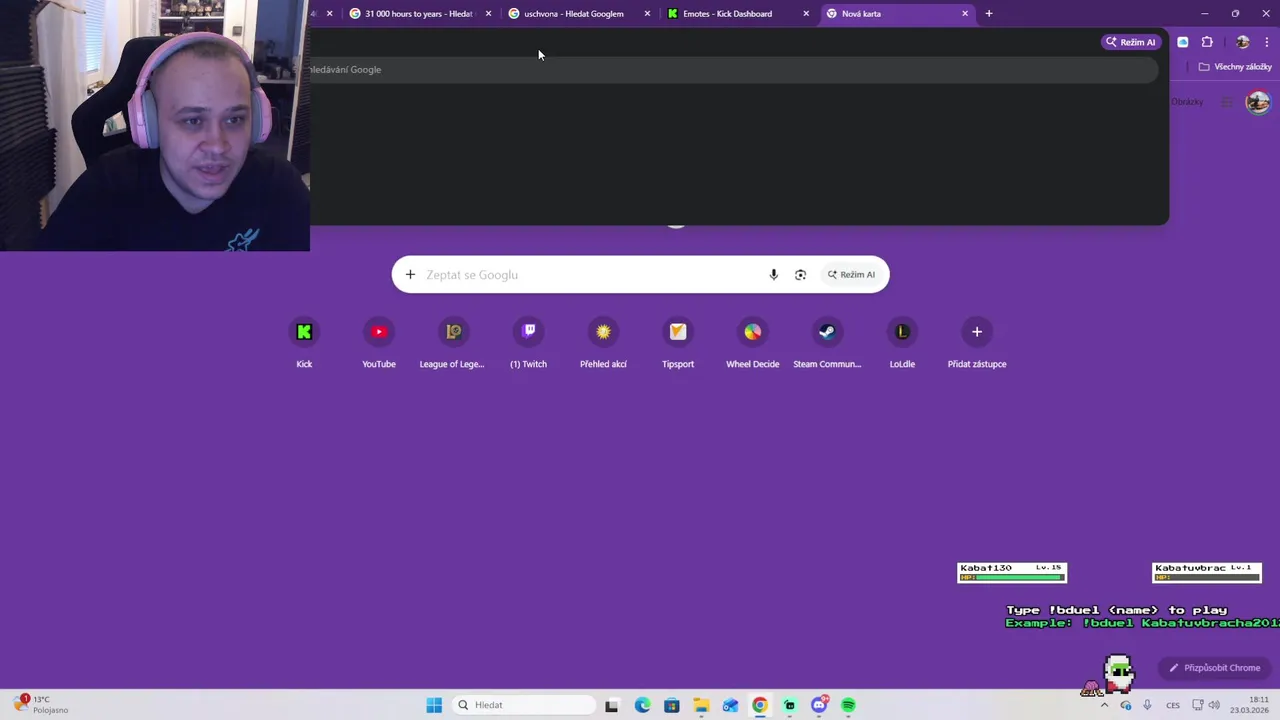Add a new shortcut with Přidat zástupce
The width and height of the screenshot is (1280, 720).
pos(977,343)
